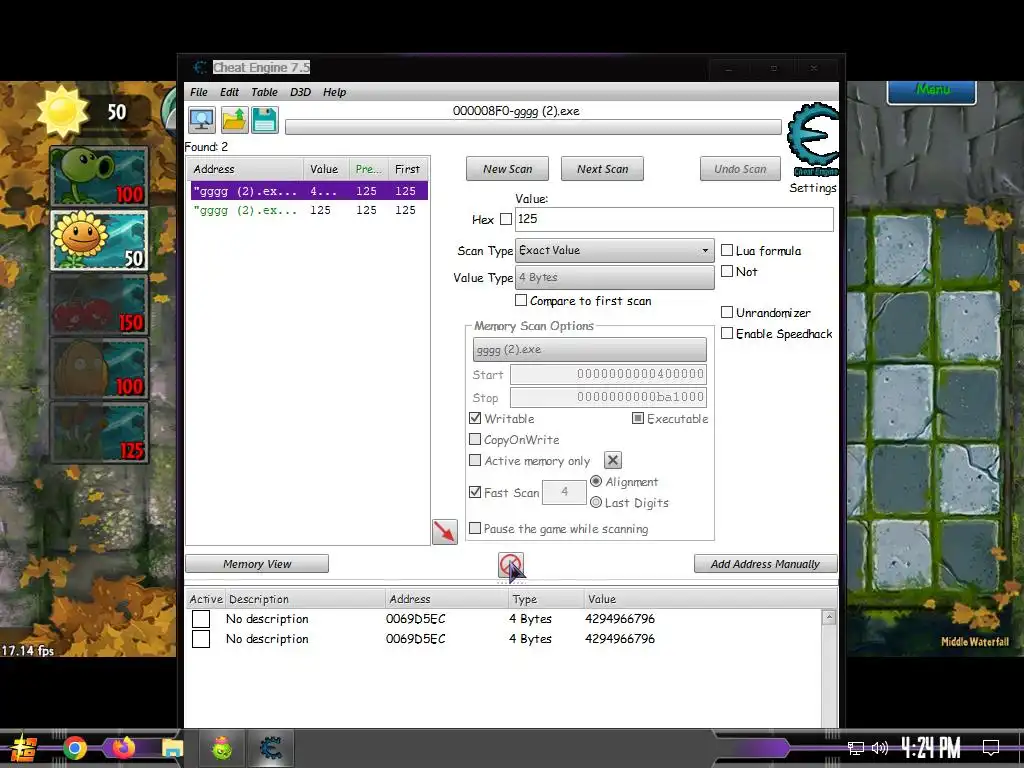Screen dimensions: 1024x768
Task: Click the X button beside Active memory only
Action: point(613,460)
